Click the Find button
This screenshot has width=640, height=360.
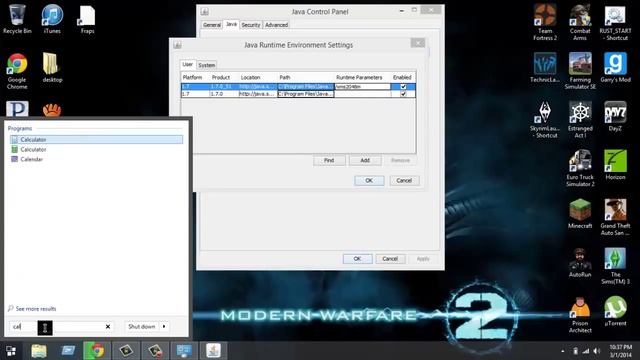(x=329, y=160)
